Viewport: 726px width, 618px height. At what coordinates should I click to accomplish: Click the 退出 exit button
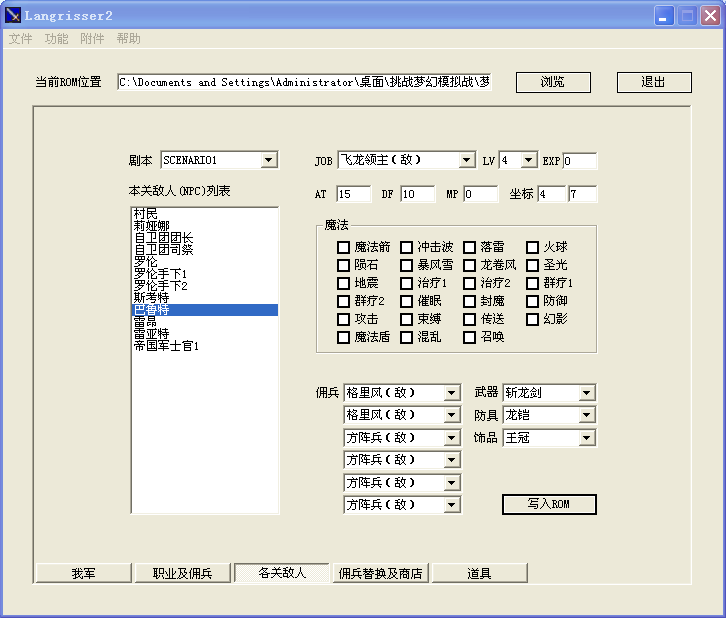[x=654, y=82]
